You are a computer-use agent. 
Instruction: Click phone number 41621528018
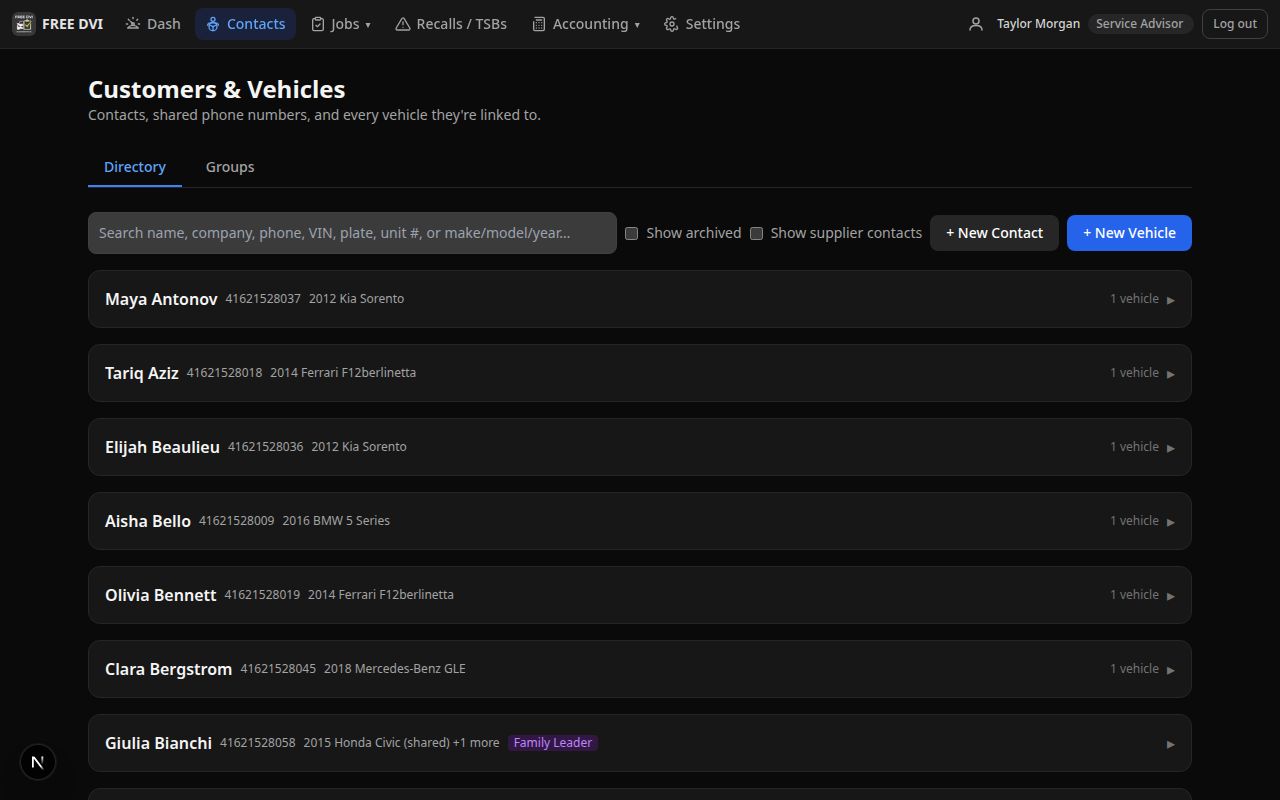225,373
